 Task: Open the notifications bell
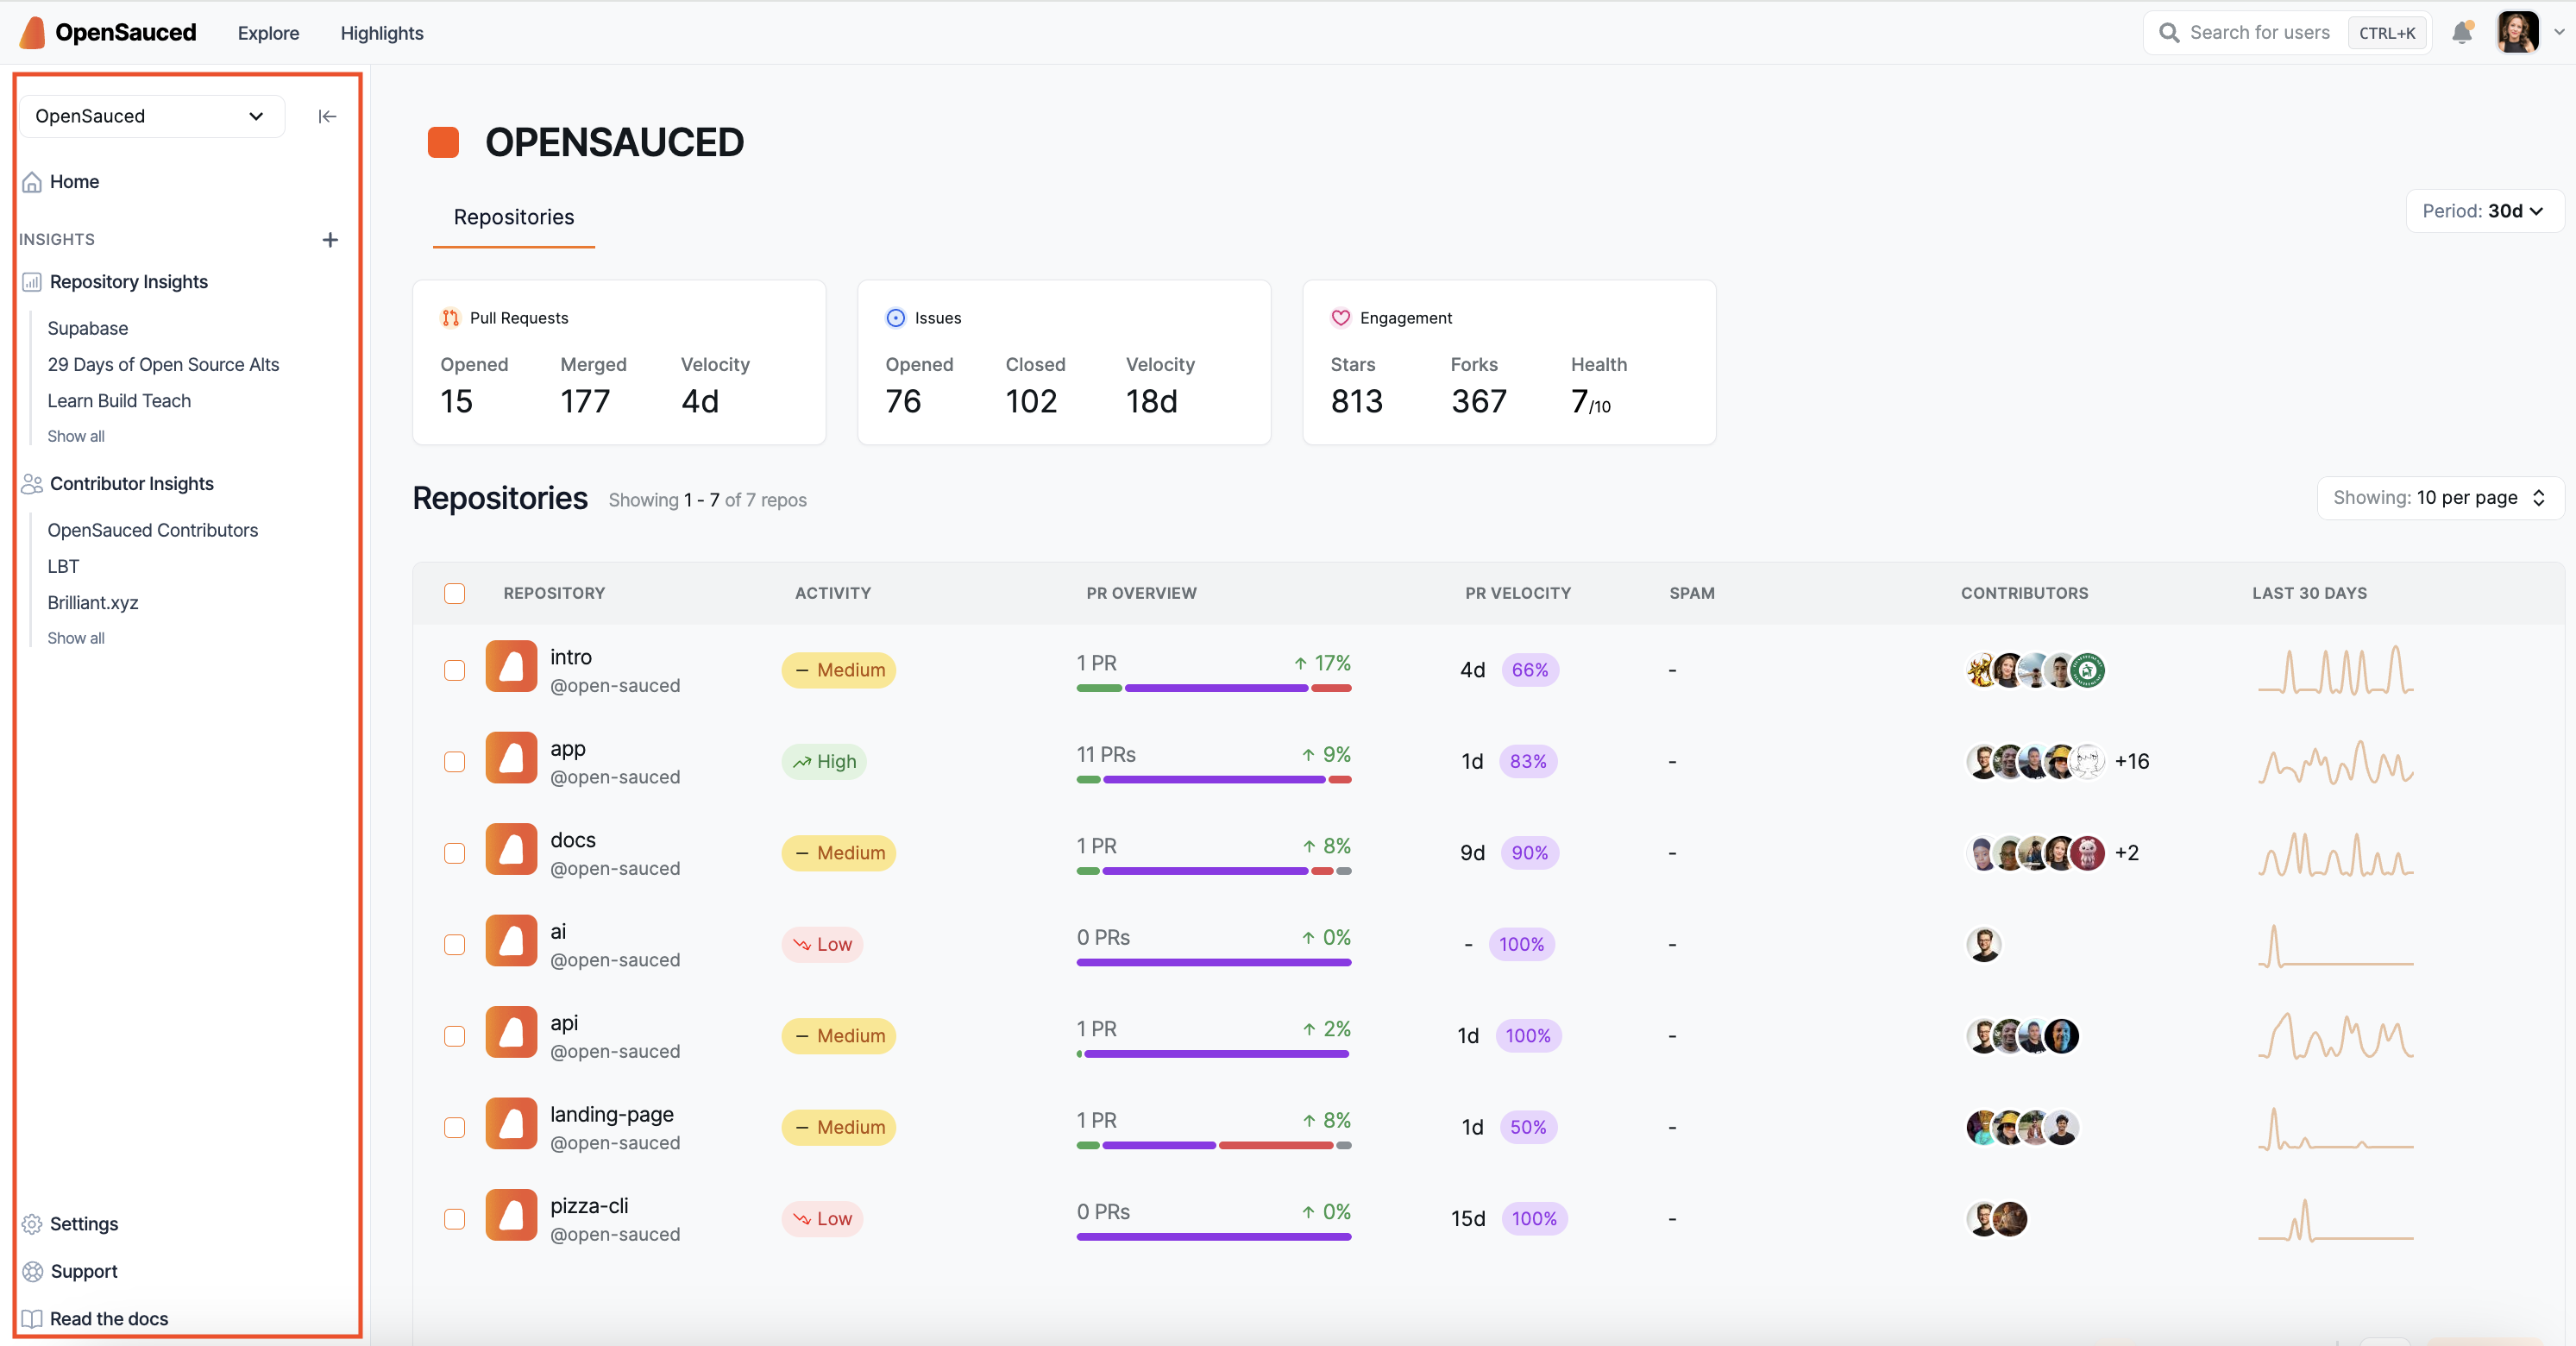point(2461,33)
